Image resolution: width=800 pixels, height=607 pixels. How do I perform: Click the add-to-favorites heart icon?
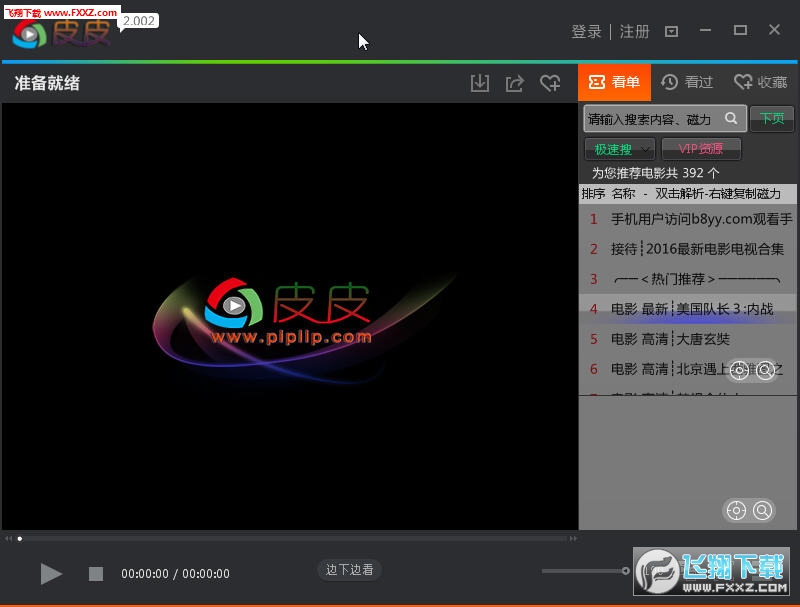550,84
